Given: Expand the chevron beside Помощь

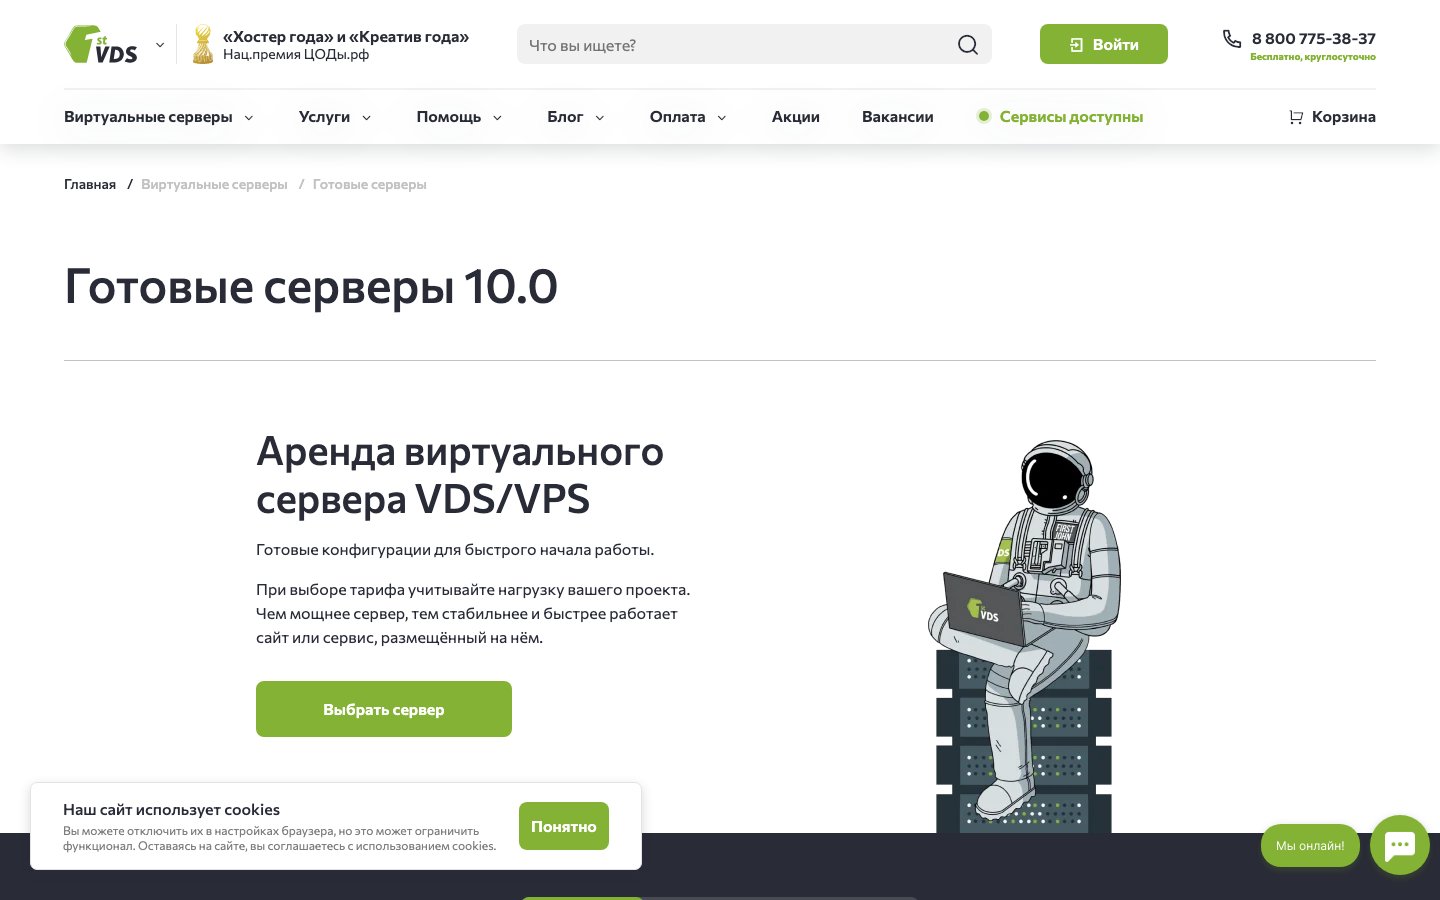Looking at the screenshot, I should [x=497, y=118].
